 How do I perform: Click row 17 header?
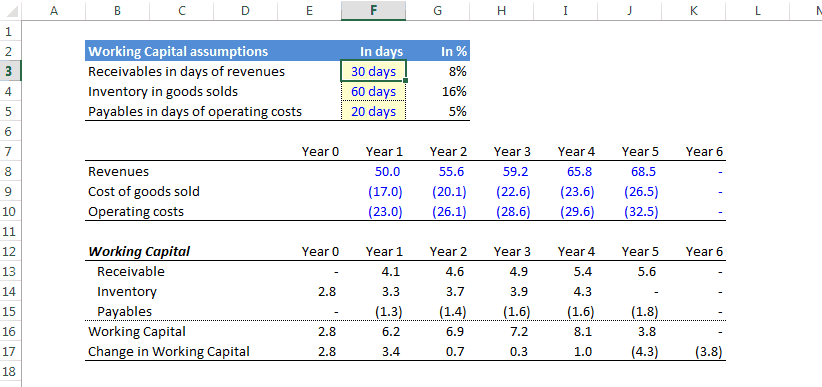tap(9, 351)
